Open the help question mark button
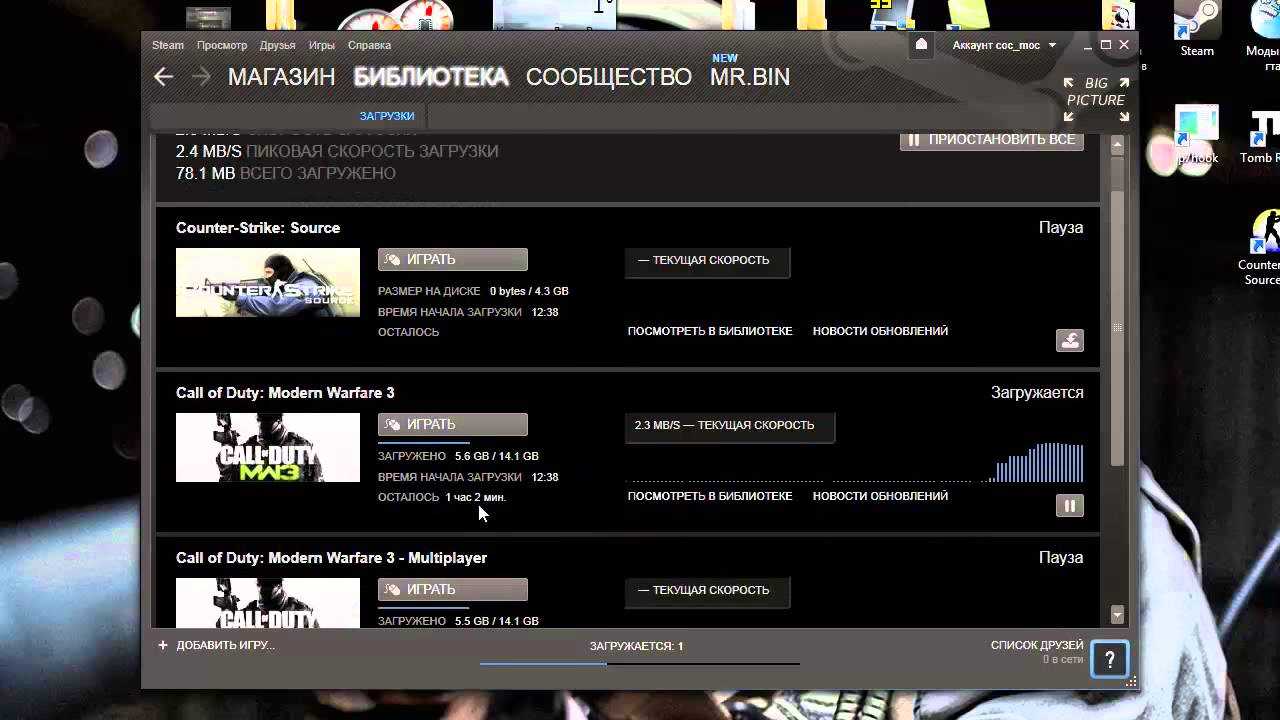The width and height of the screenshot is (1280, 720). [1110, 660]
